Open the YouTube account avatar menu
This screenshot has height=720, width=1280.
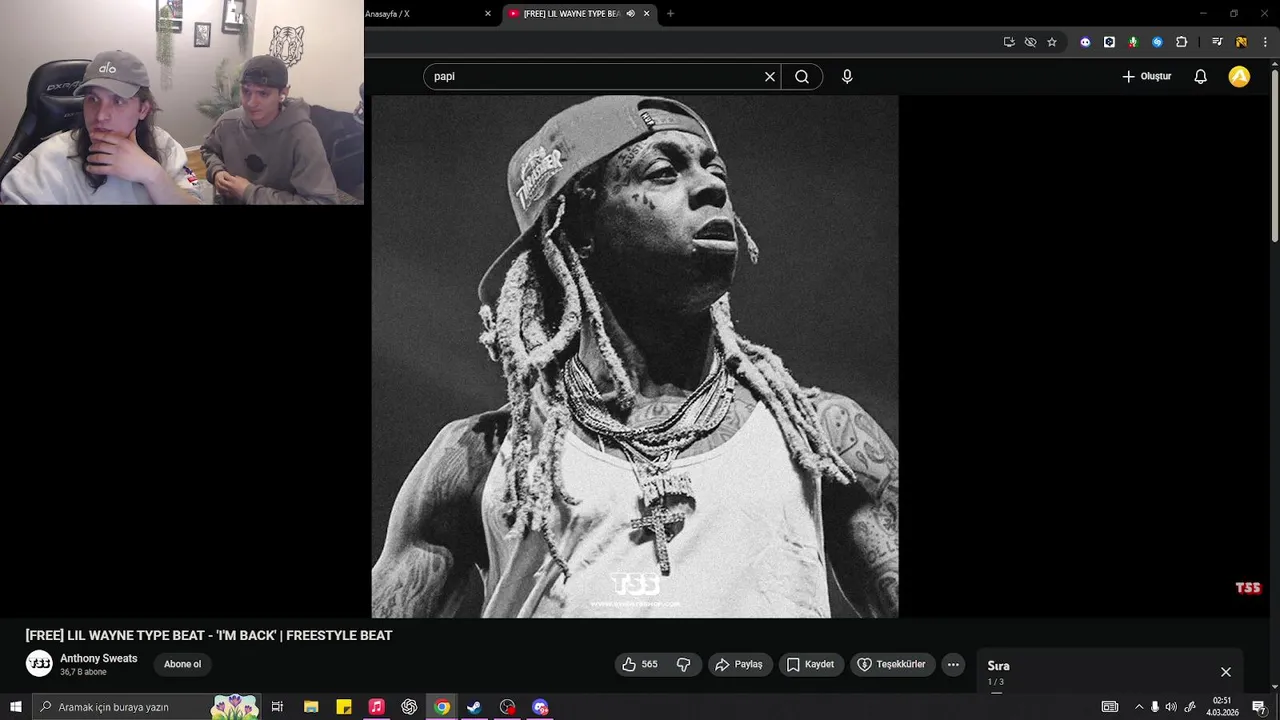[x=1239, y=77]
